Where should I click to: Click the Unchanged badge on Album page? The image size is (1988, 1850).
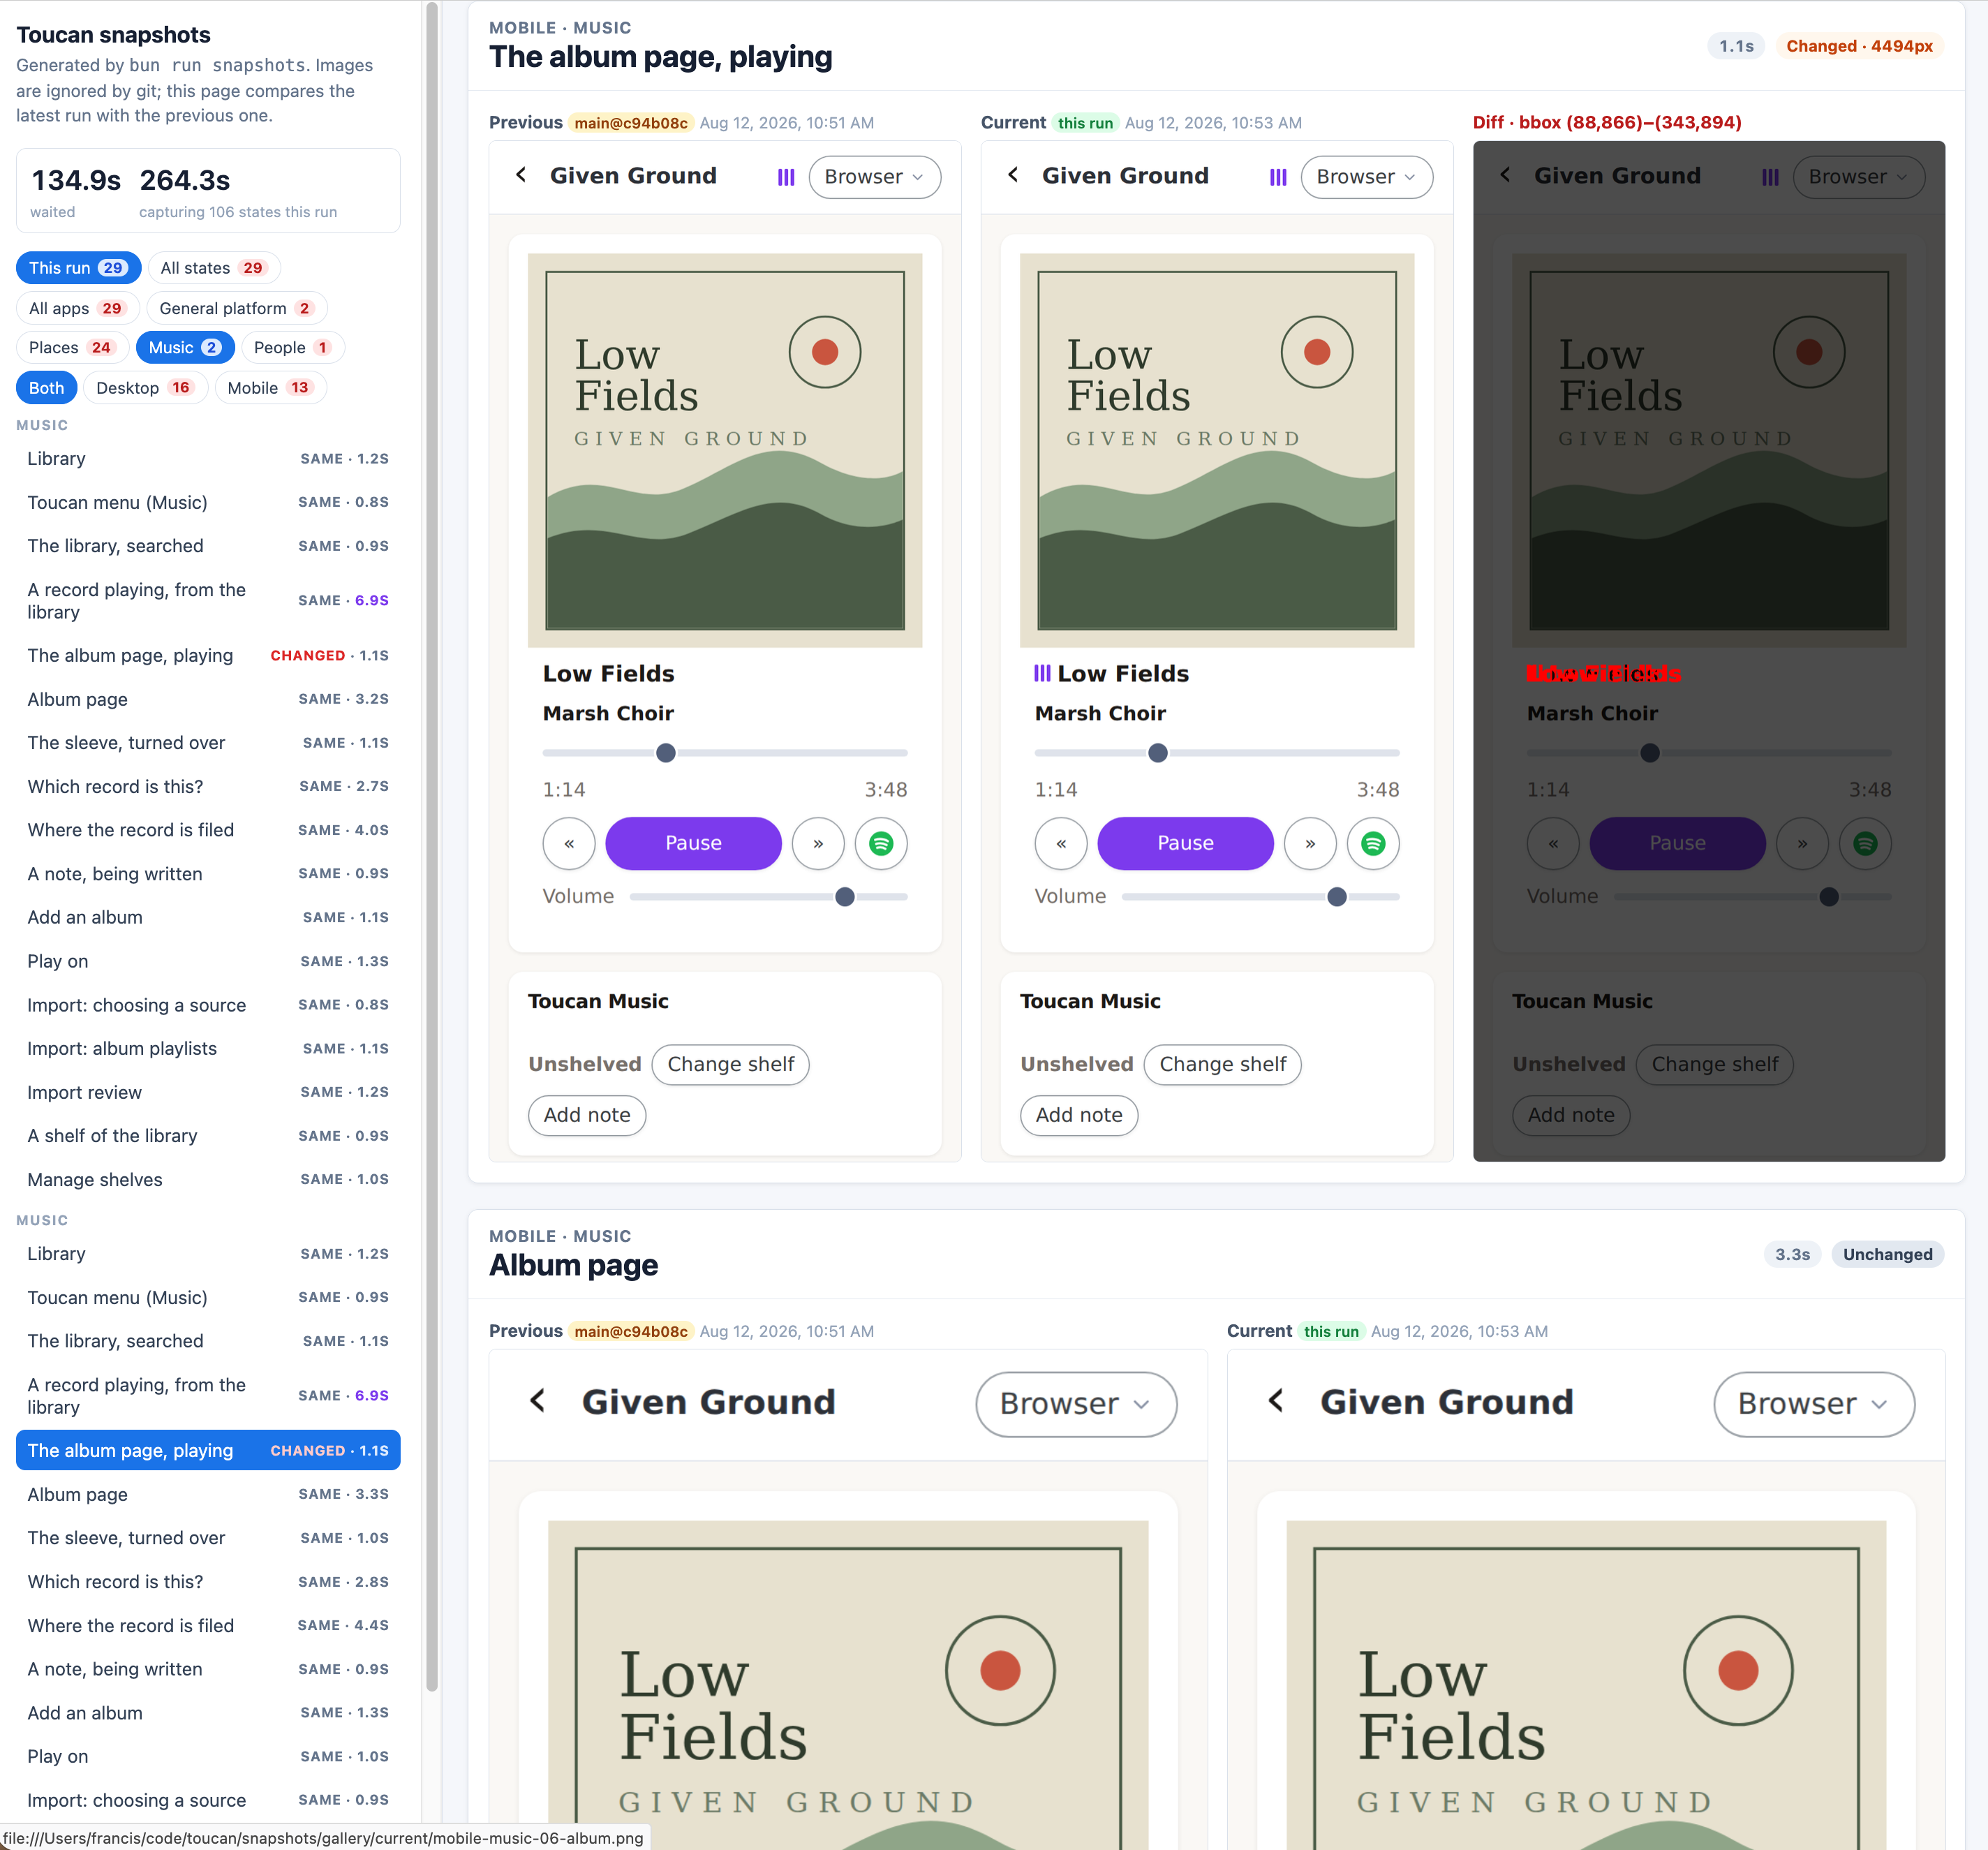click(x=1887, y=1254)
